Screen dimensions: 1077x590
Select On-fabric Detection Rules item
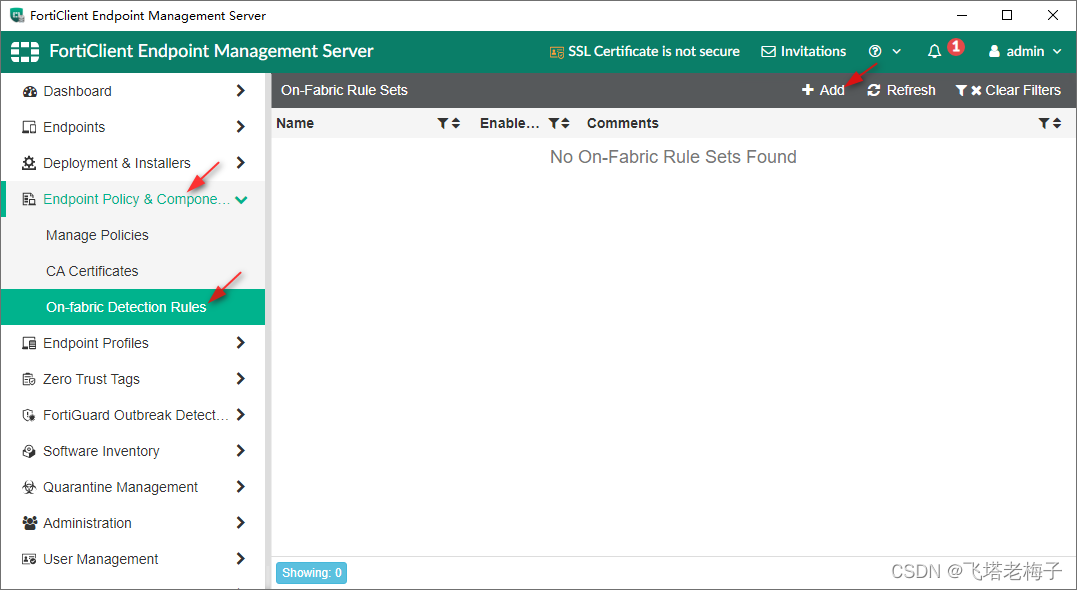[133, 307]
